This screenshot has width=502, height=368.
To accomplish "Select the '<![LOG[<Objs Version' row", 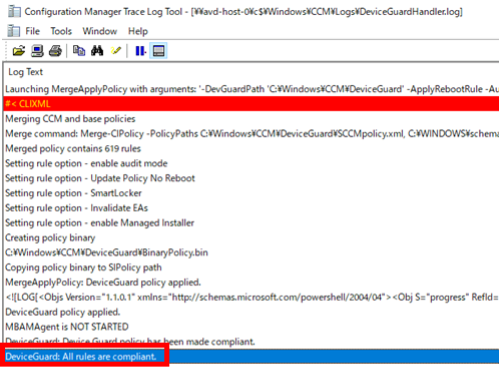I will click(x=252, y=297).
